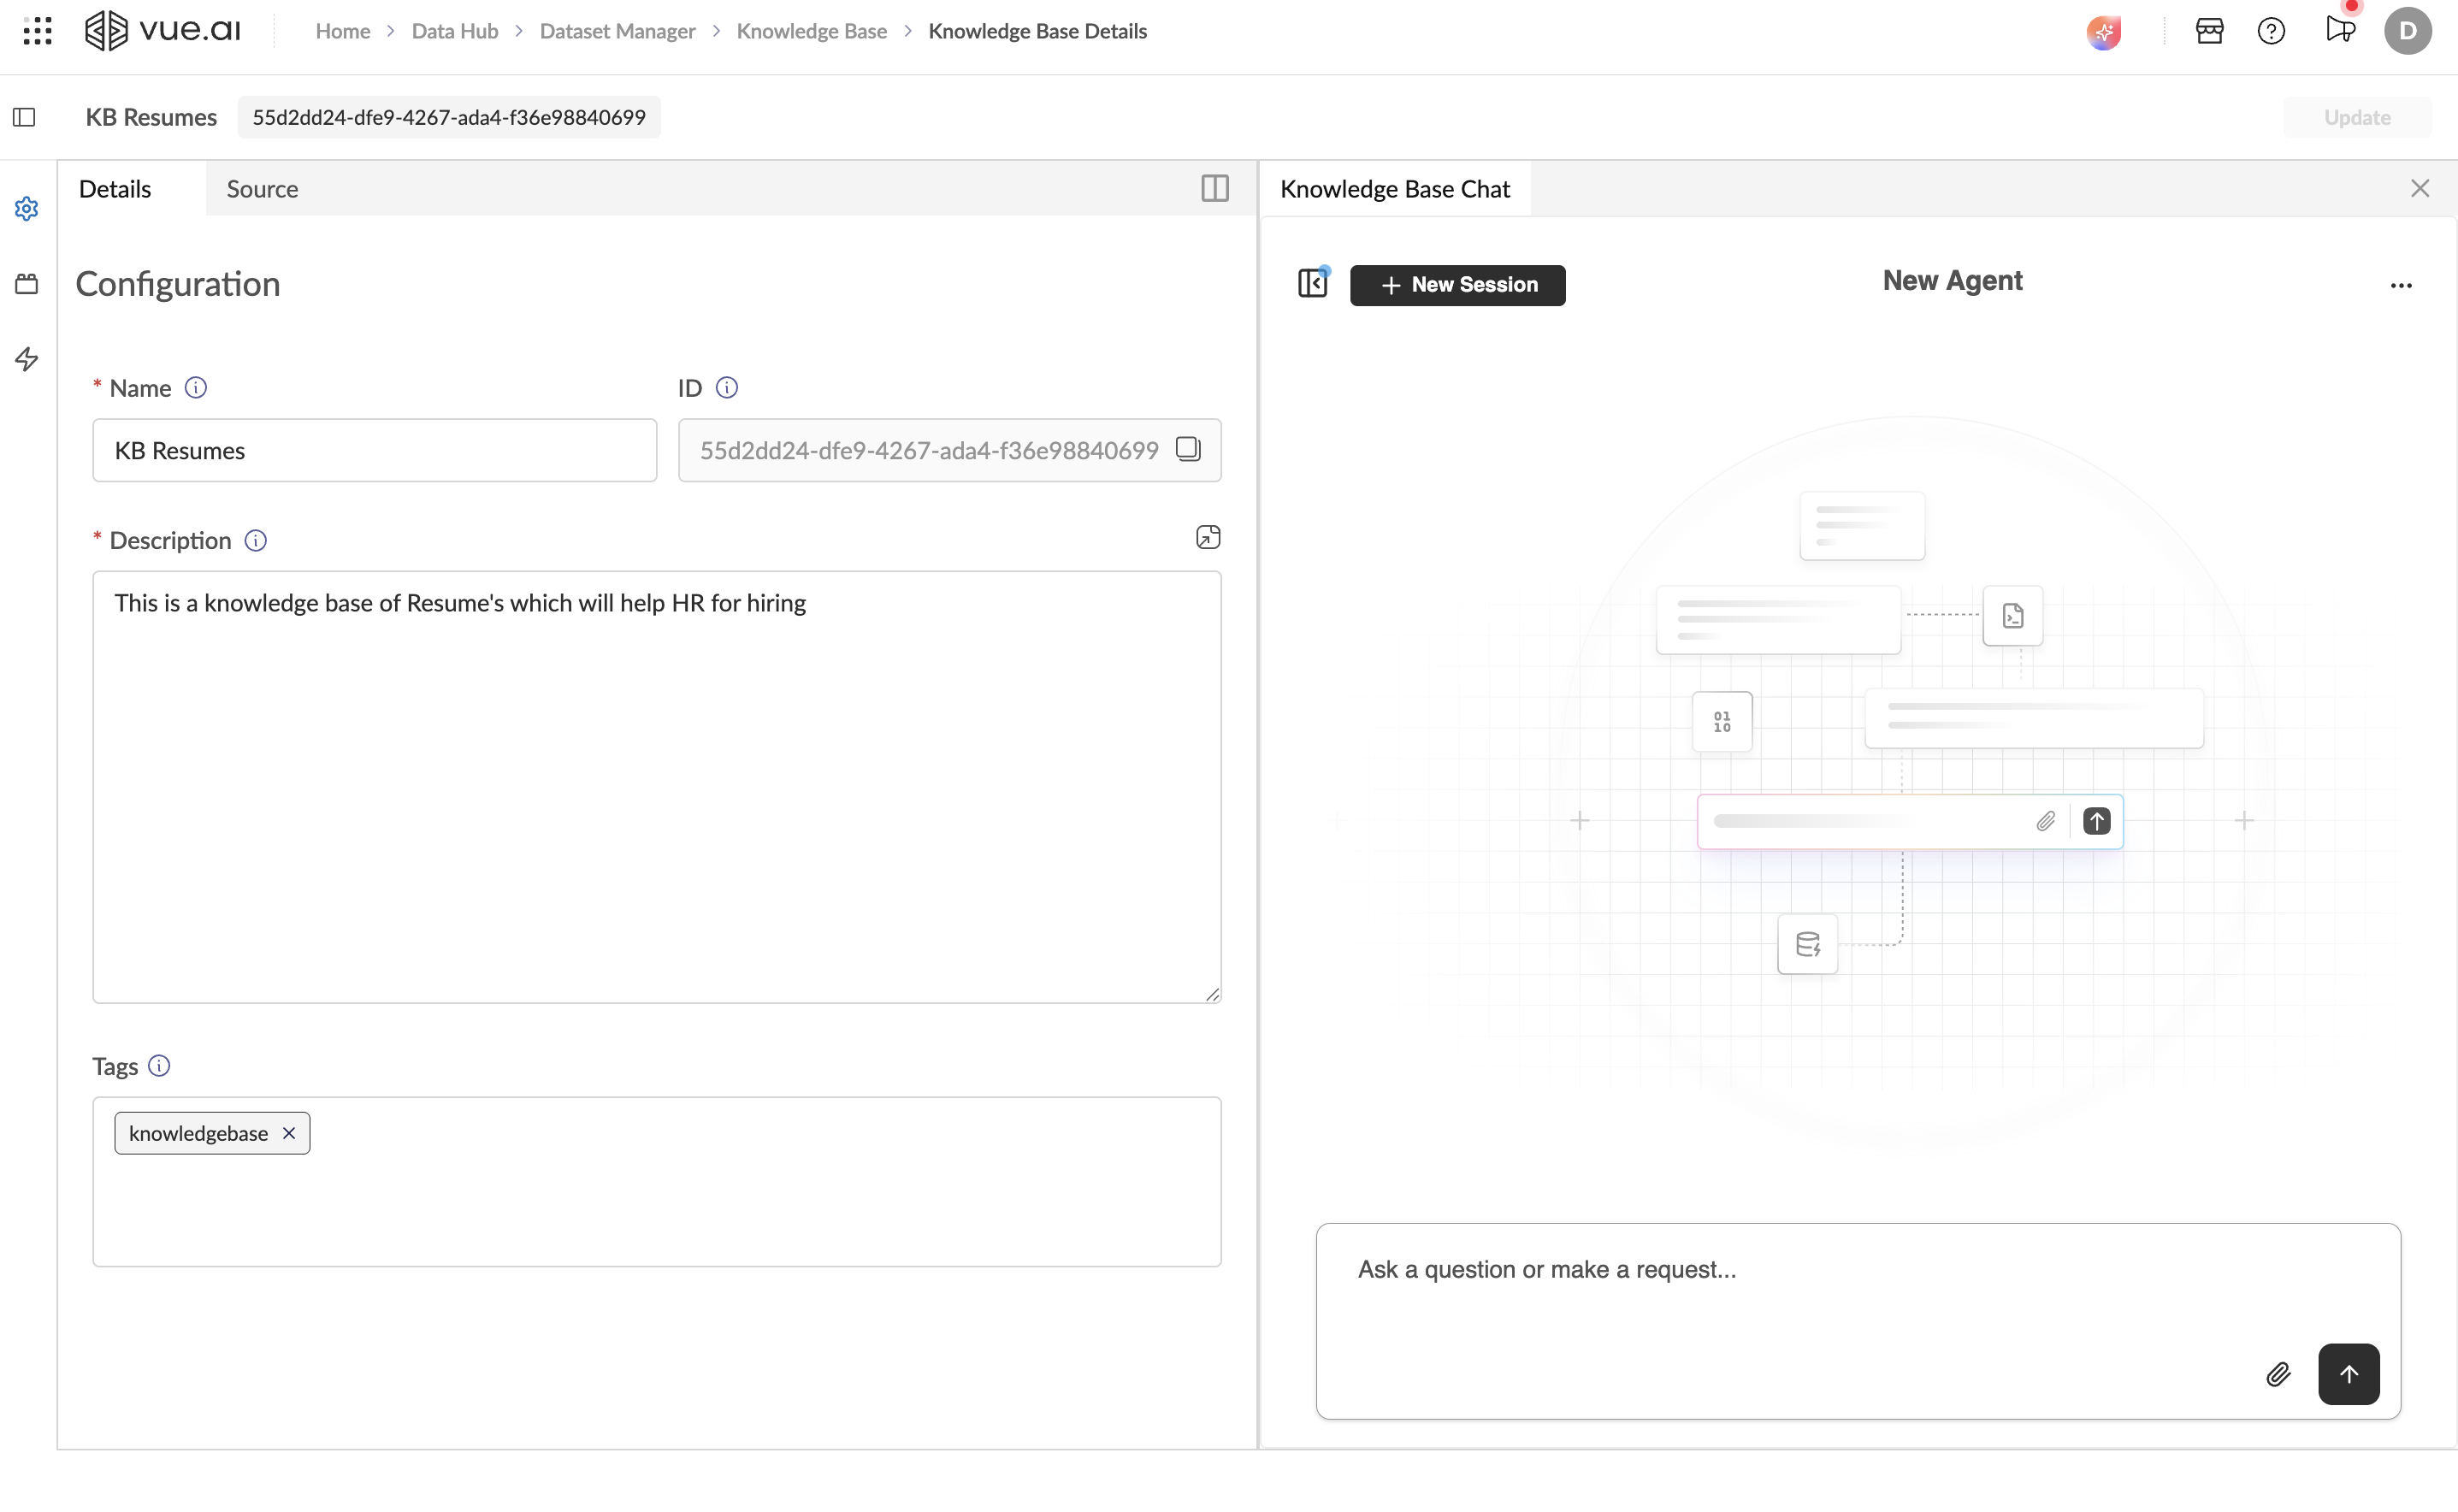Viewport: 2458px width, 1512px height.
Task: Open the help question-mark icon
Action: pos(2270,31)
